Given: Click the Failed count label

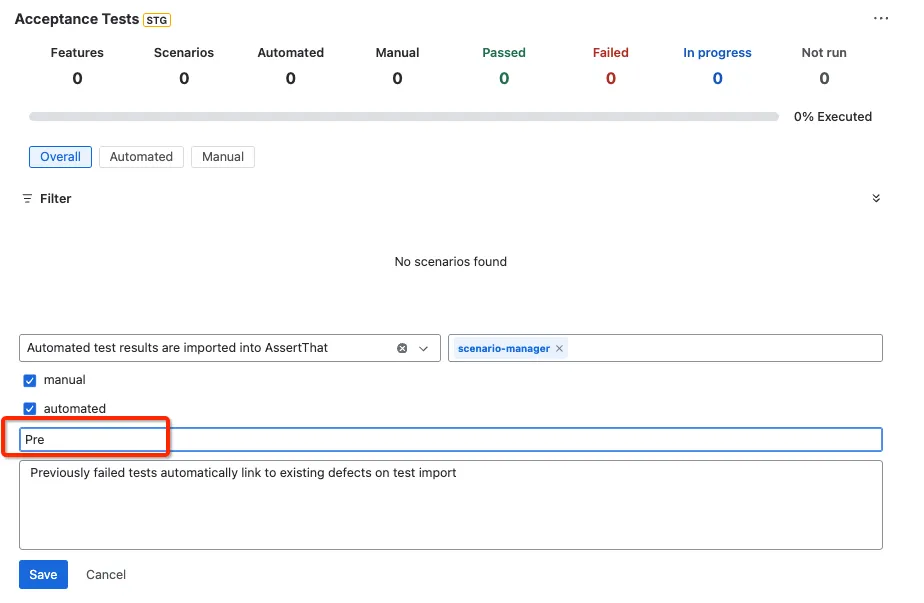Looking at the screenshot, I should 610,52.
